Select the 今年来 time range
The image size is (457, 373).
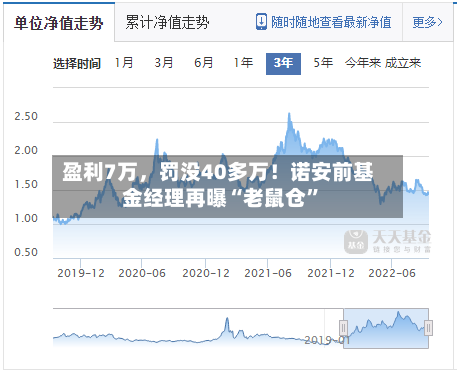click(363, 63)
